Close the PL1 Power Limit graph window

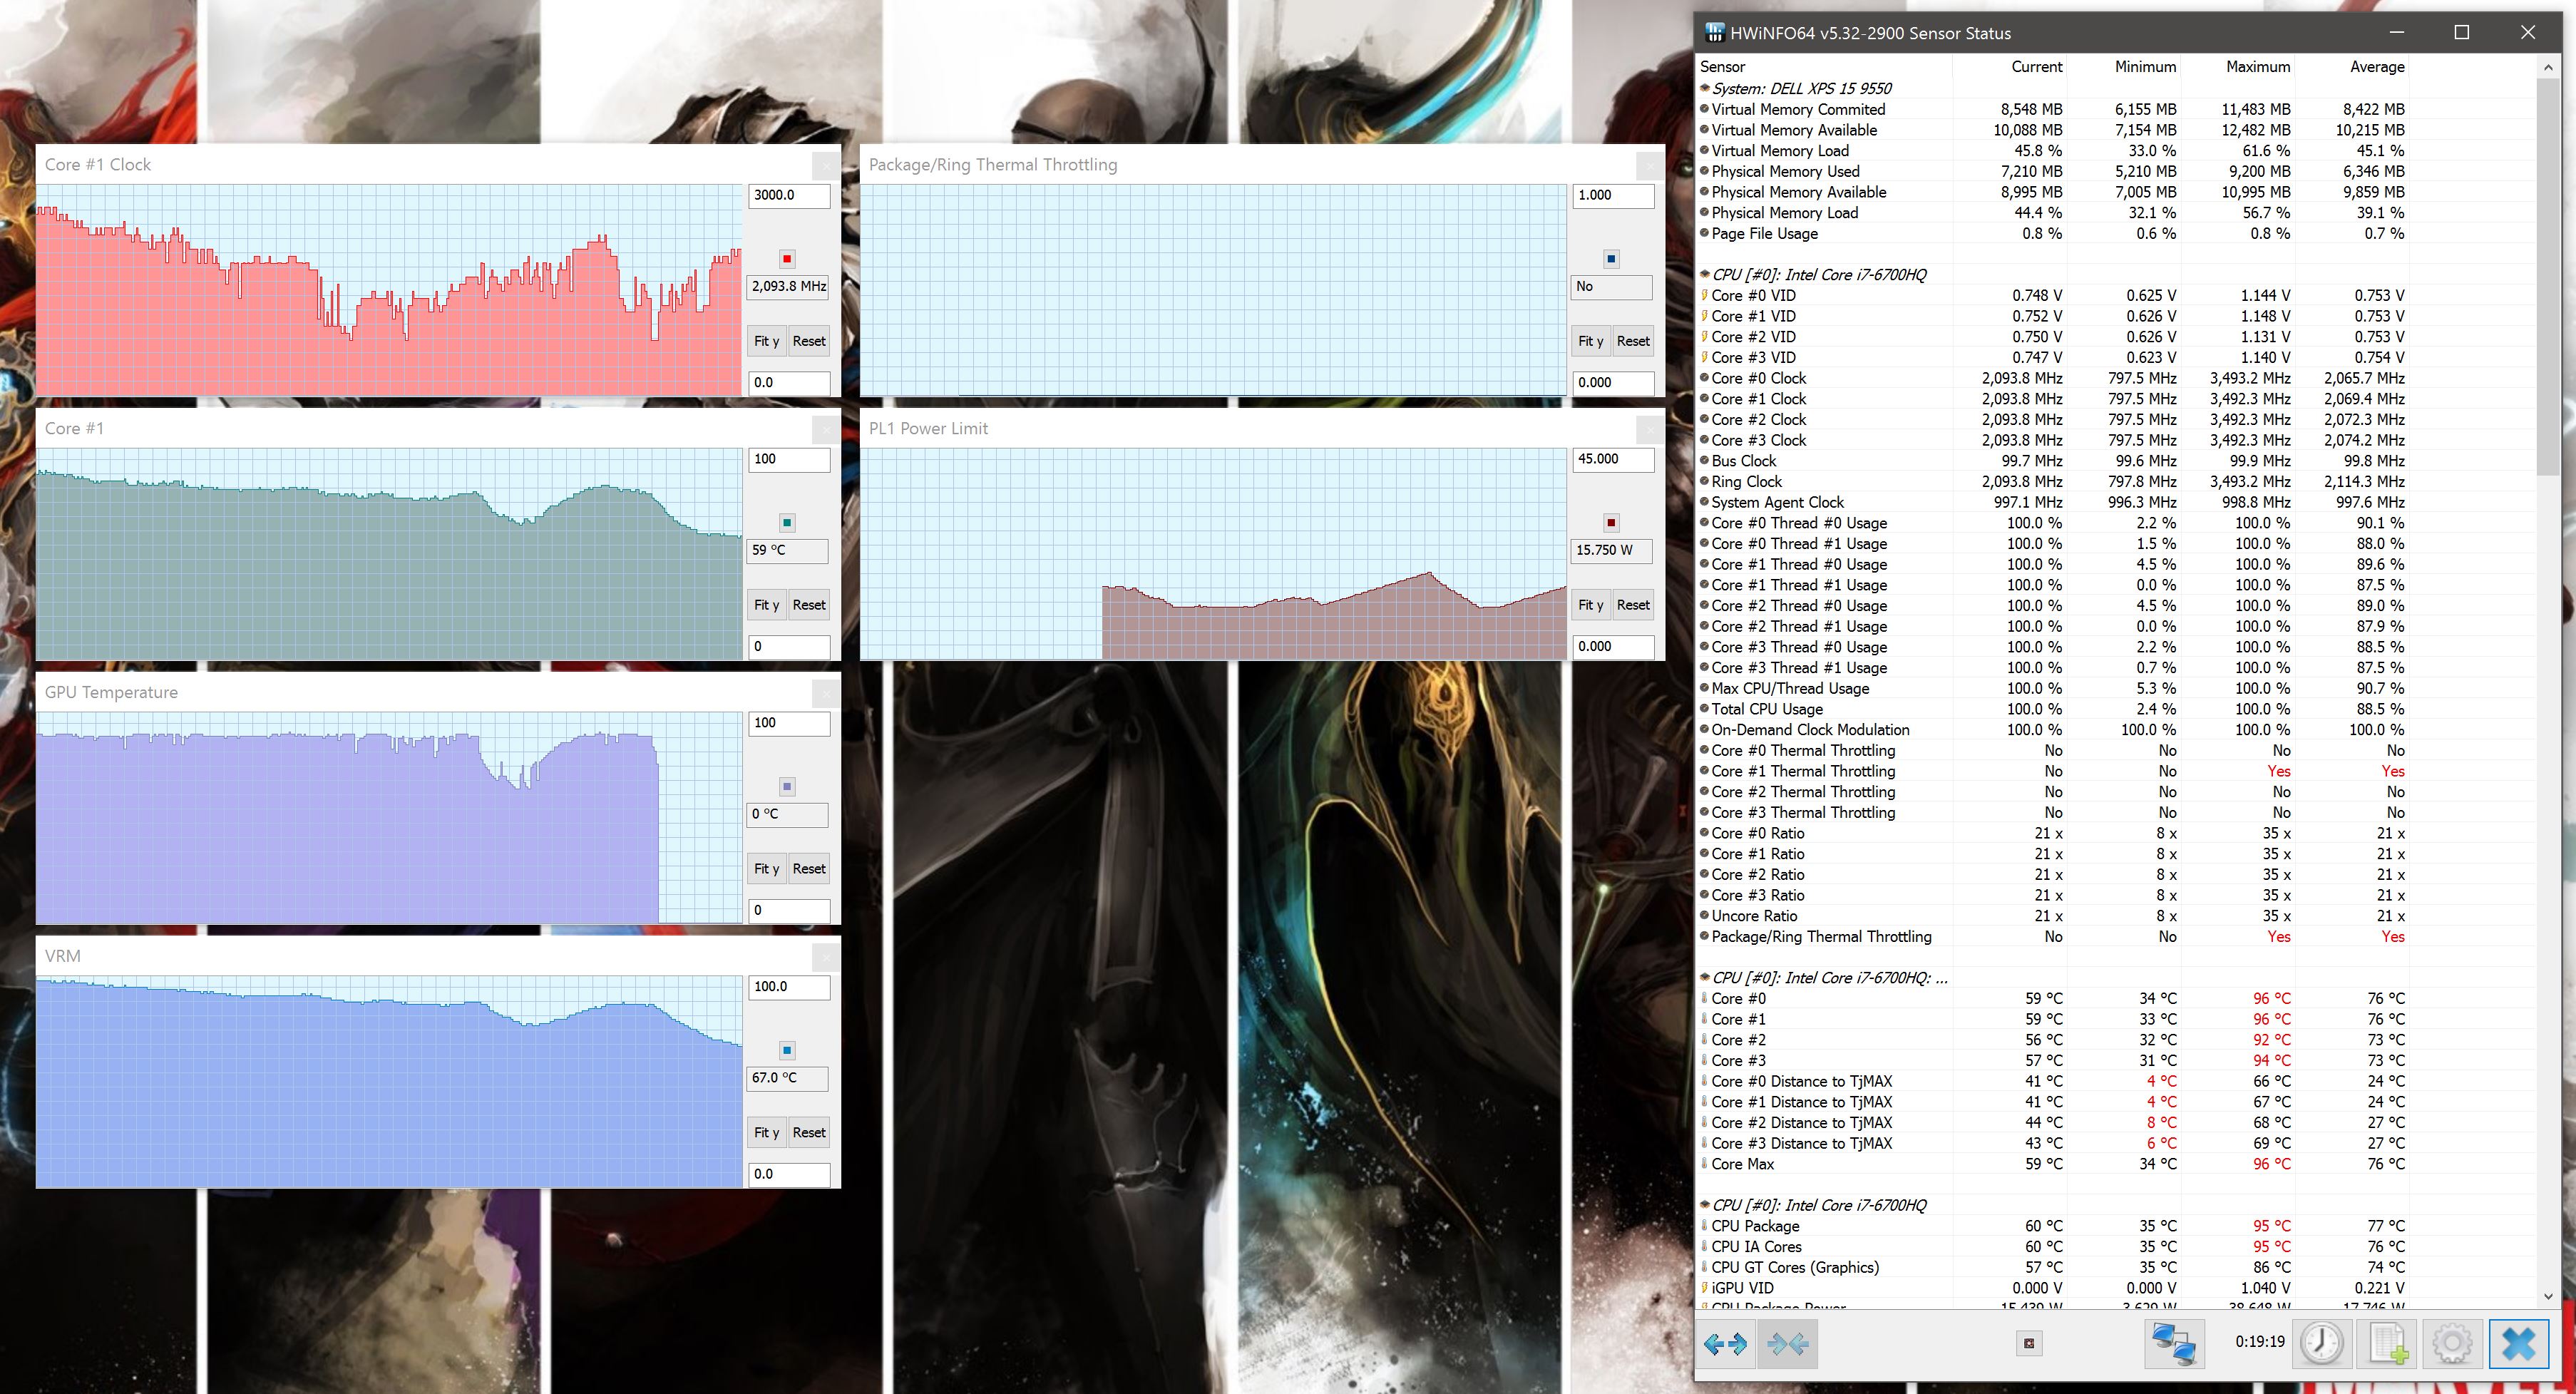pos(1649,429)
